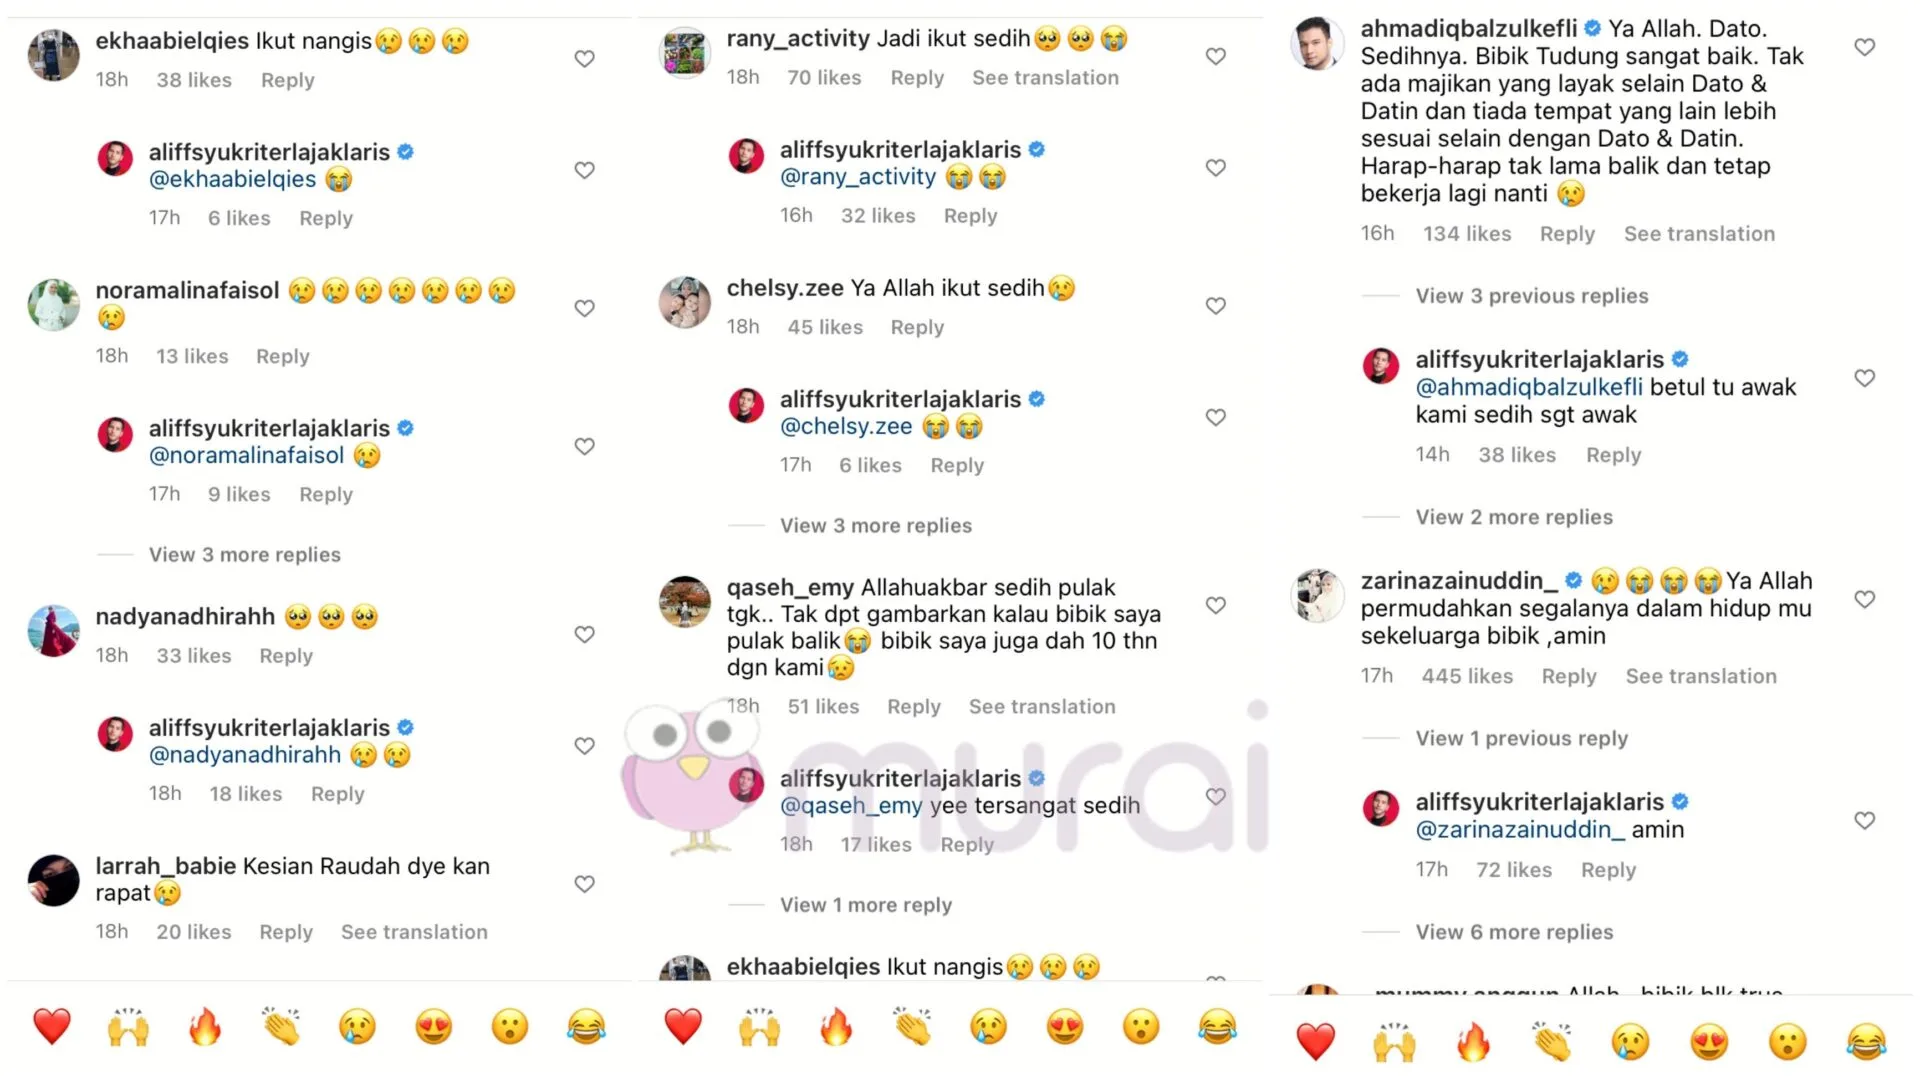Expand View 6 more replies
Image resolution: width=1920 pixels, height=1080 pixels.
[x=1514, y=932]
